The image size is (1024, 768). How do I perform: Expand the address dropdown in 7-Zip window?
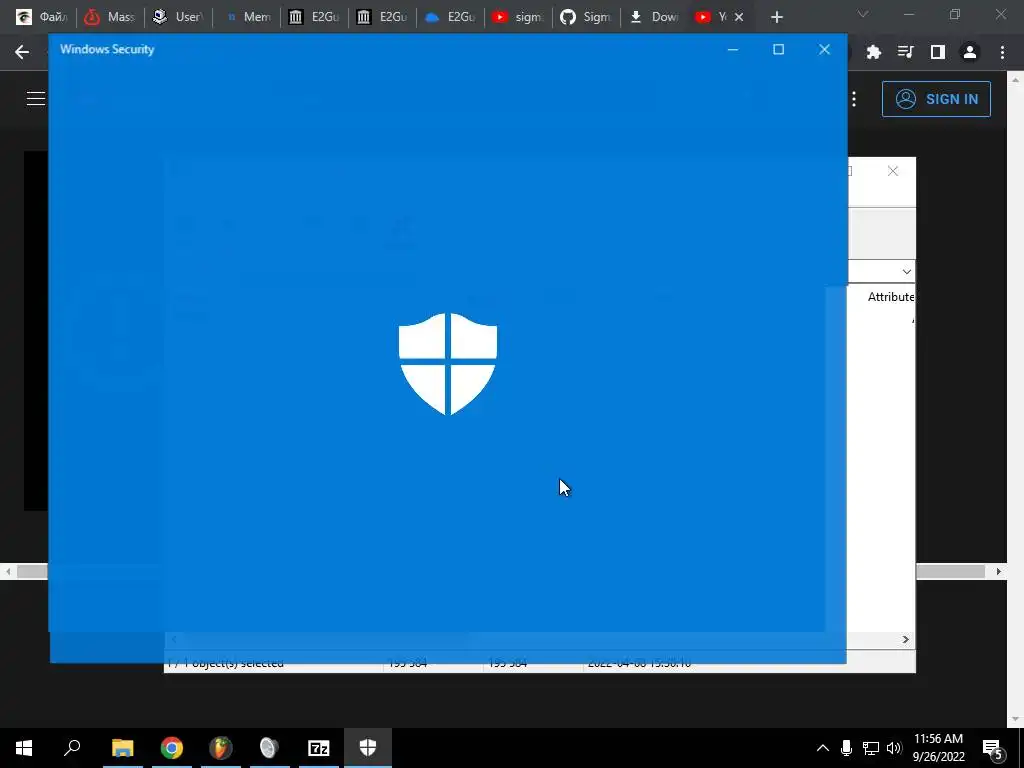click(906, 272)
